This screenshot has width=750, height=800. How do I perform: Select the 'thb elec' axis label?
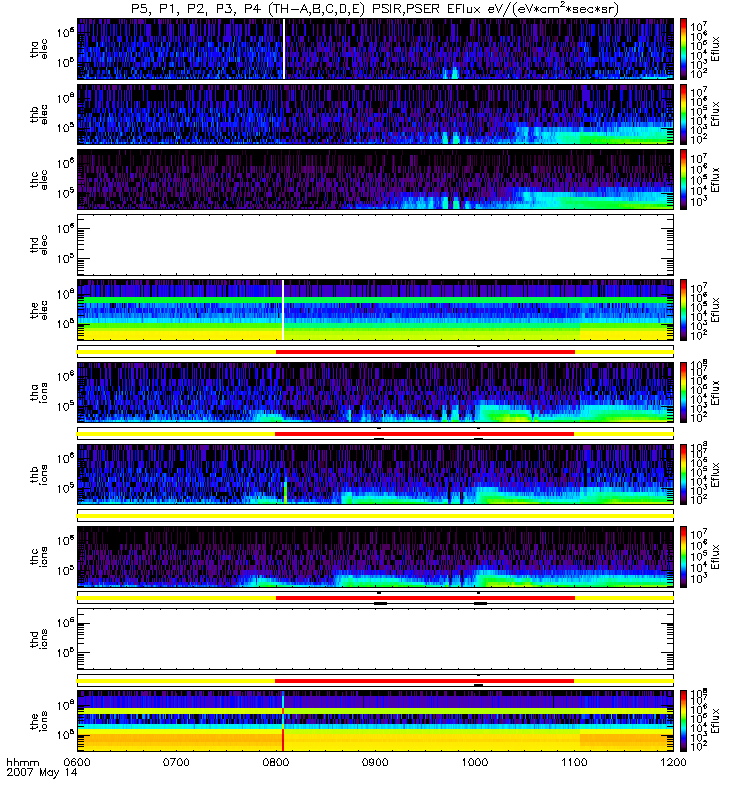38,114
